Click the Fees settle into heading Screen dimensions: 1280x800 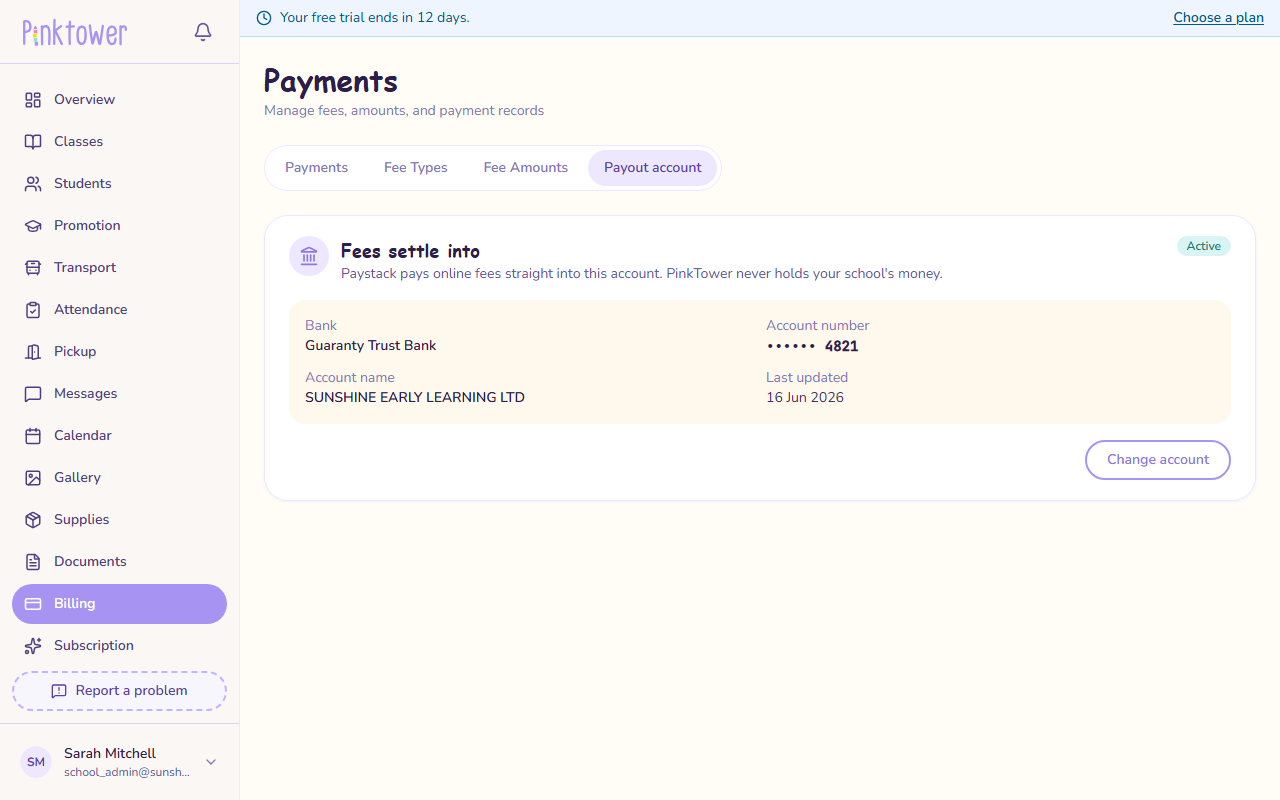coord(410,251)
